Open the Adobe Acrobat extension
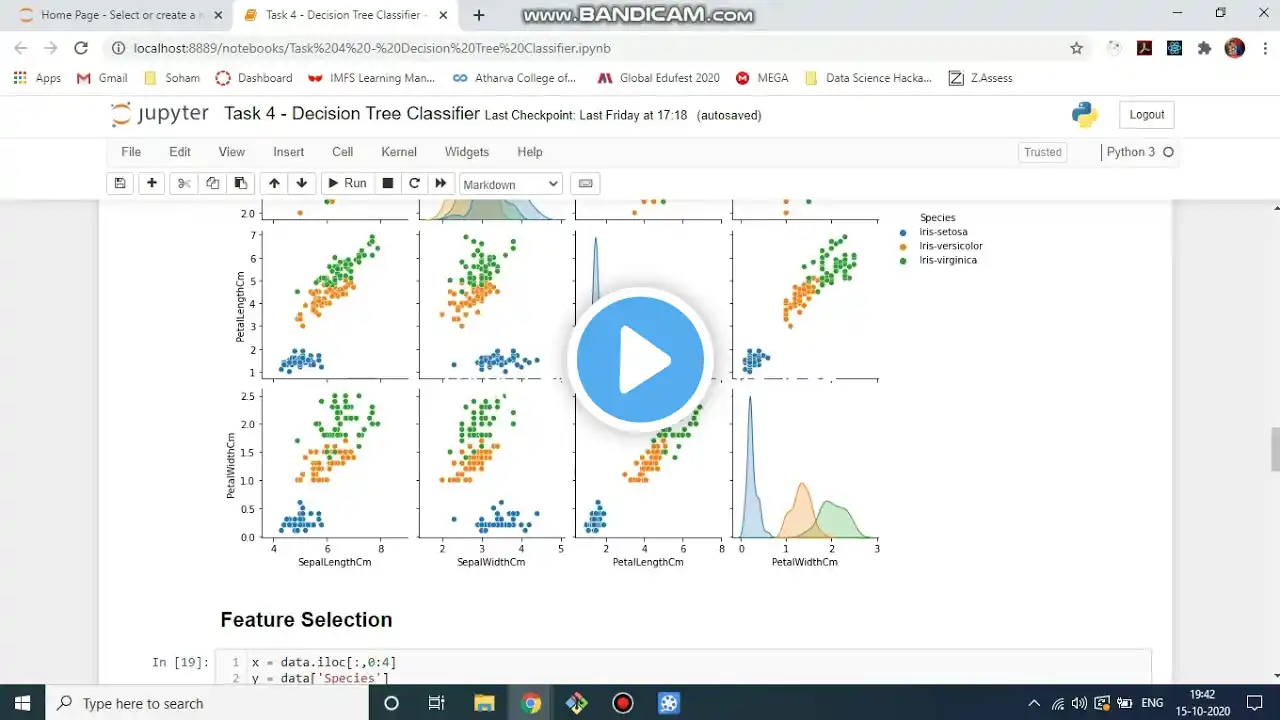Screen dimensions: 1280x720 point(1145,48)
